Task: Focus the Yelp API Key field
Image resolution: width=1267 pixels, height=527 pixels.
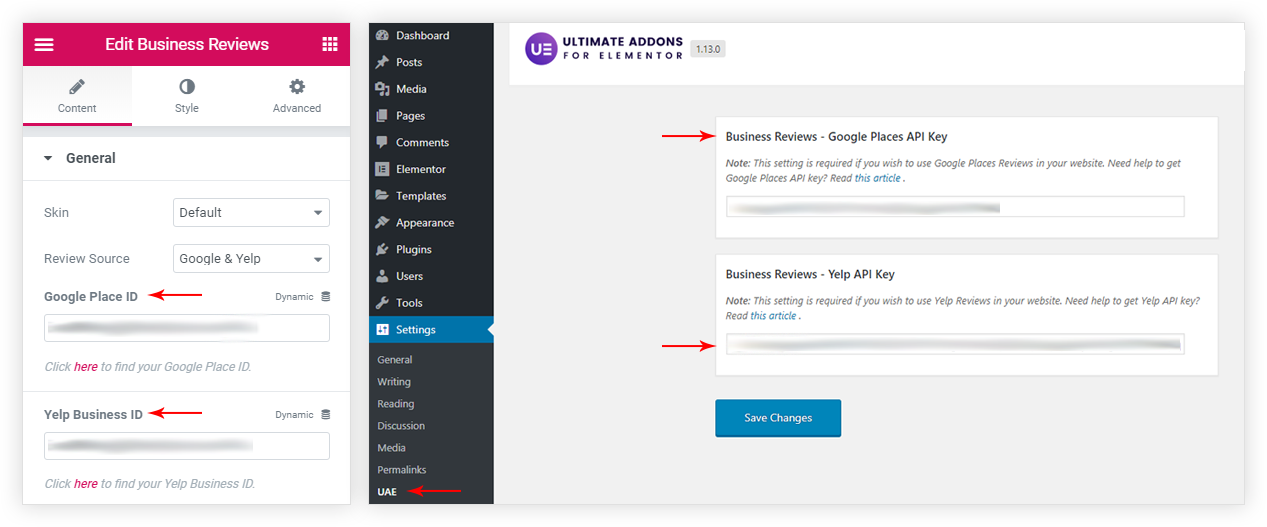Action: 955,344
